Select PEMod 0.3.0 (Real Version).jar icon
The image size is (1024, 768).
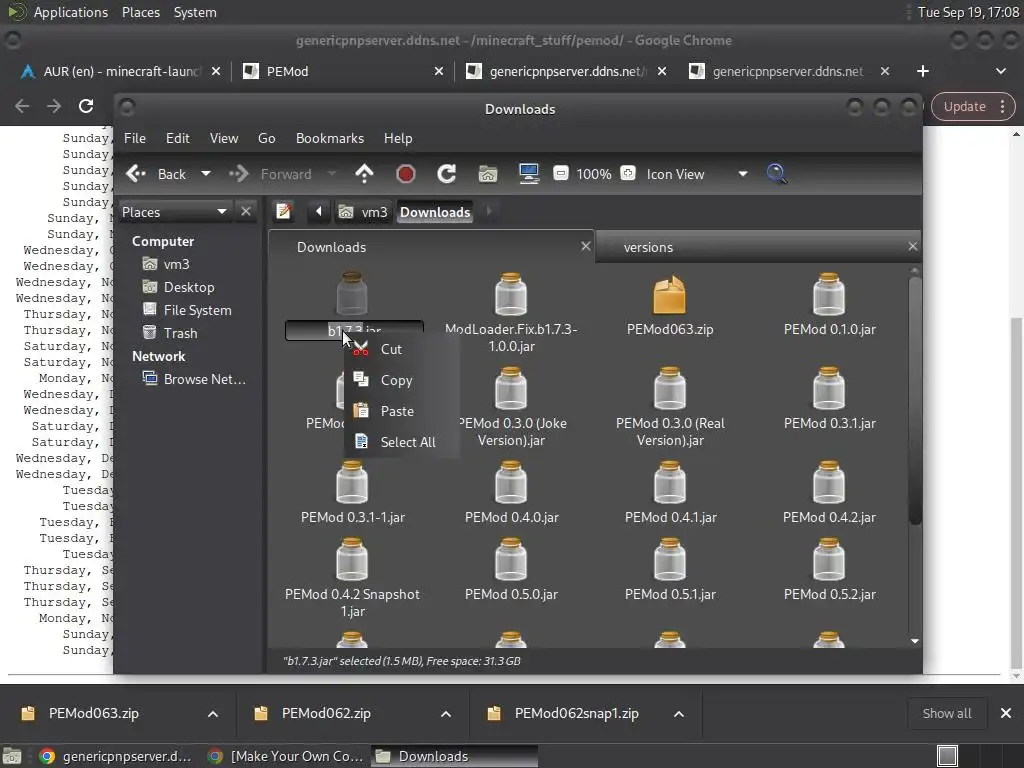(x=669, y=389)
